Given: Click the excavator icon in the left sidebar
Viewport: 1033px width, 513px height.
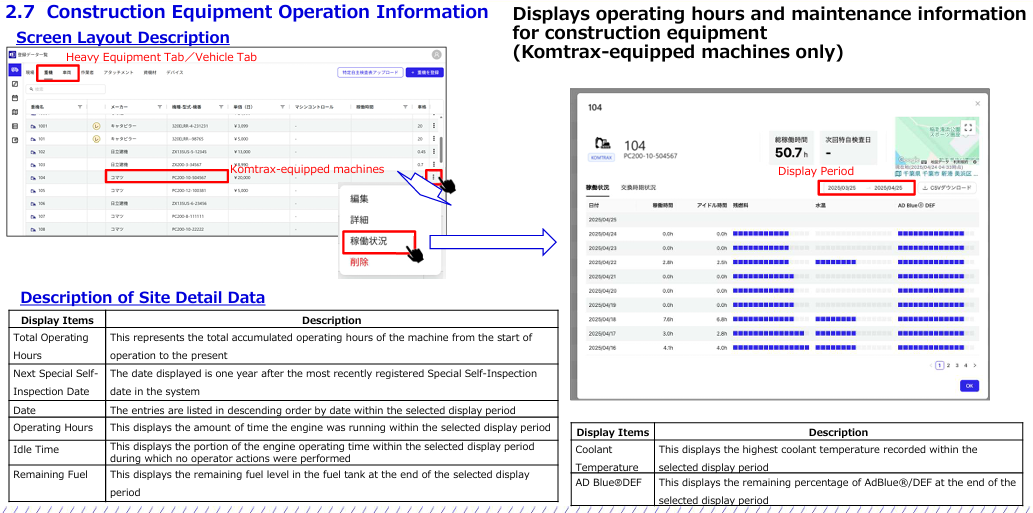Looking at the screenshot, I should [14, 72].
